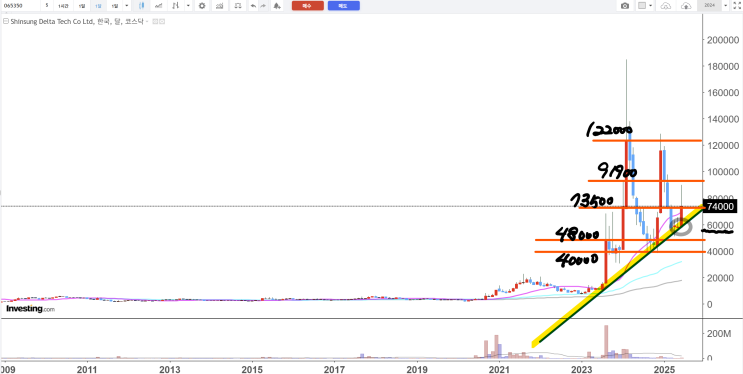Open the bar style dropdown arrow
Screen dimensions: 743x374
tap(188, 6)
